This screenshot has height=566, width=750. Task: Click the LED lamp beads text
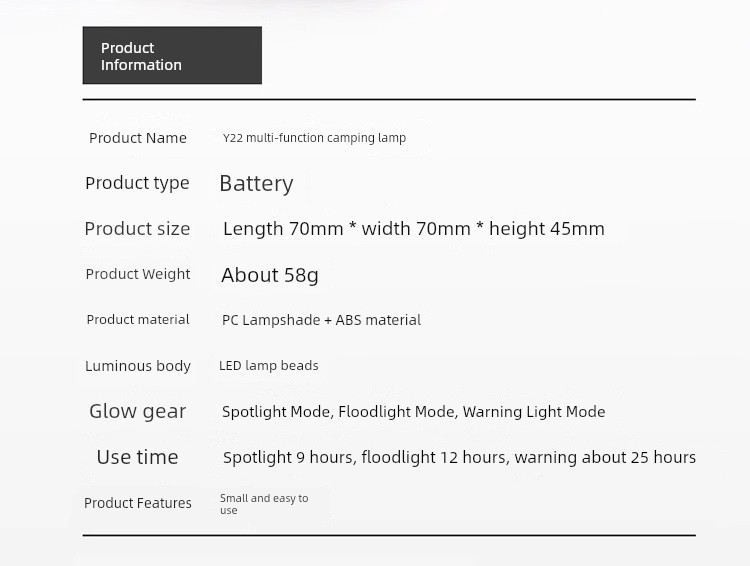269,366
